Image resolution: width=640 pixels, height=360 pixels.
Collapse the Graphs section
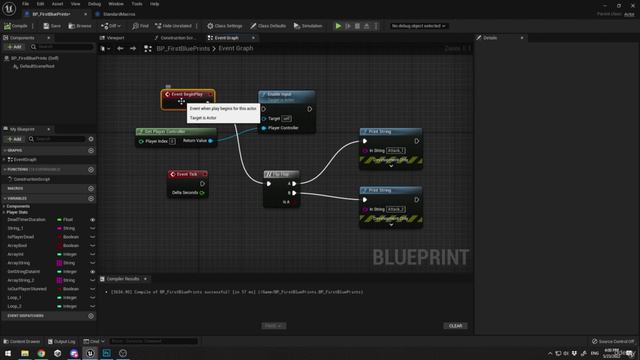[4, 151]
